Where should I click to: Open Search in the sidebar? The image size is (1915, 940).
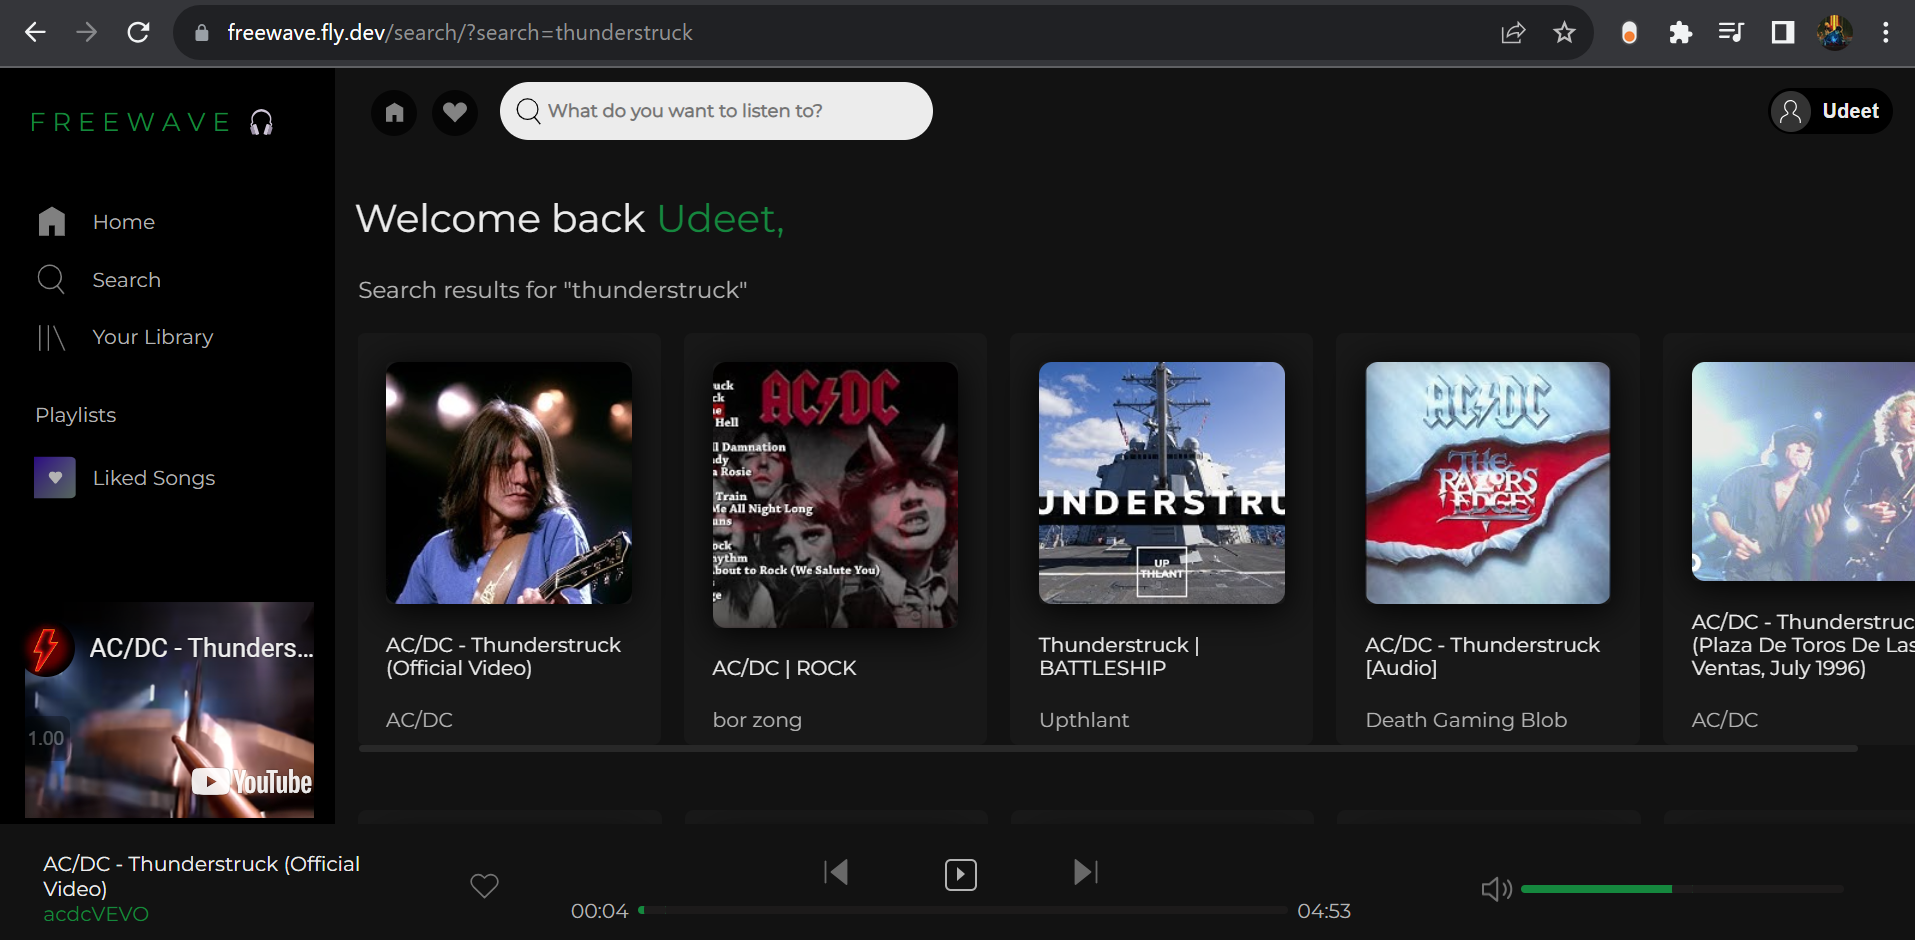pyautogui.click(x=98, y=280)
